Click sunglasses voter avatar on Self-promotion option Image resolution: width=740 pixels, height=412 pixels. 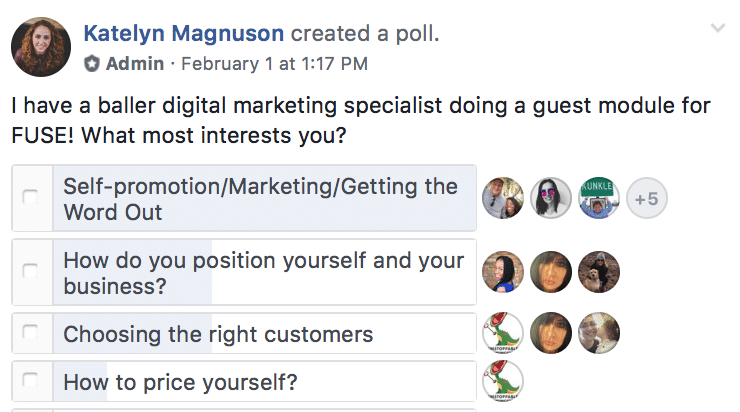point(551,199)
